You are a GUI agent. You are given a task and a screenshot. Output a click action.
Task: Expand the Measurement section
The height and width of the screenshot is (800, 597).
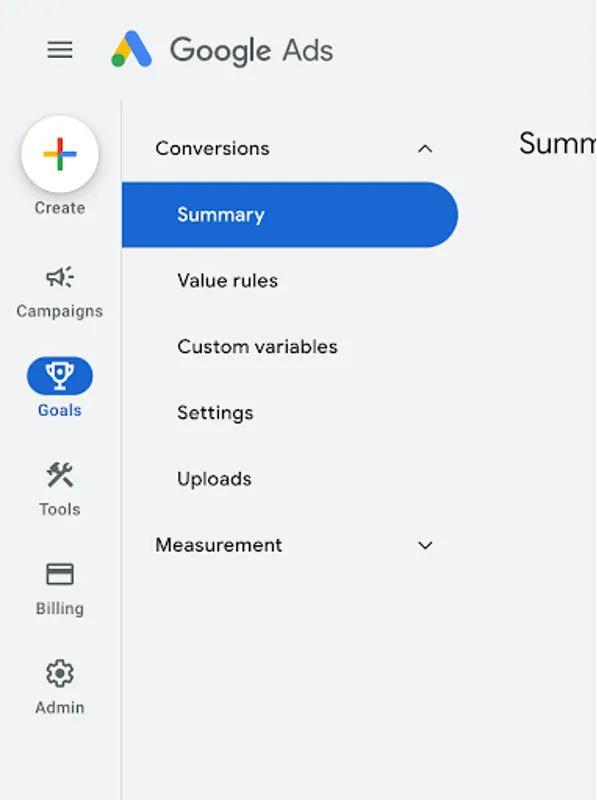point(425,545)
